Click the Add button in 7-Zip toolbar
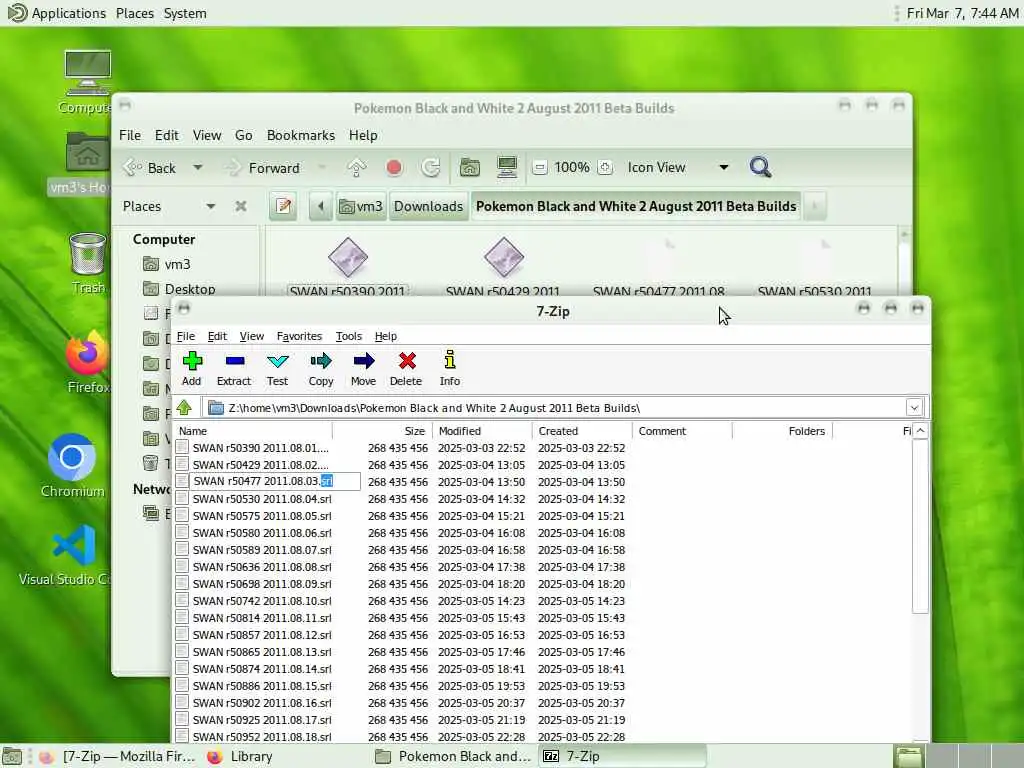Screen dimensions: 1024x768 tap(192, 368)
